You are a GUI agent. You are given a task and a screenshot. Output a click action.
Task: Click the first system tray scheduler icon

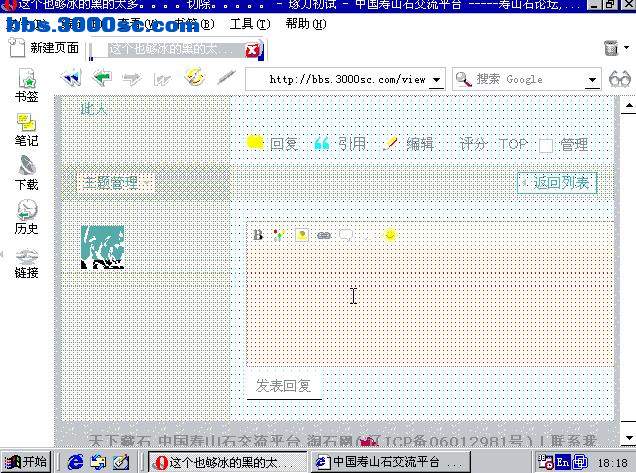[x=546, y=462]
